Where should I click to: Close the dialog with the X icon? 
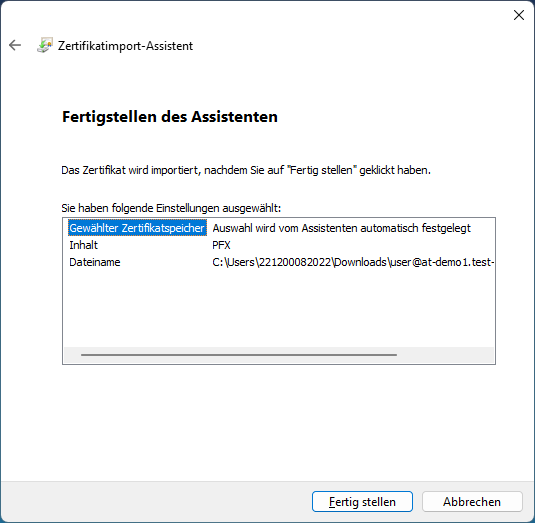pyautogui.click(x=519, y=15)
